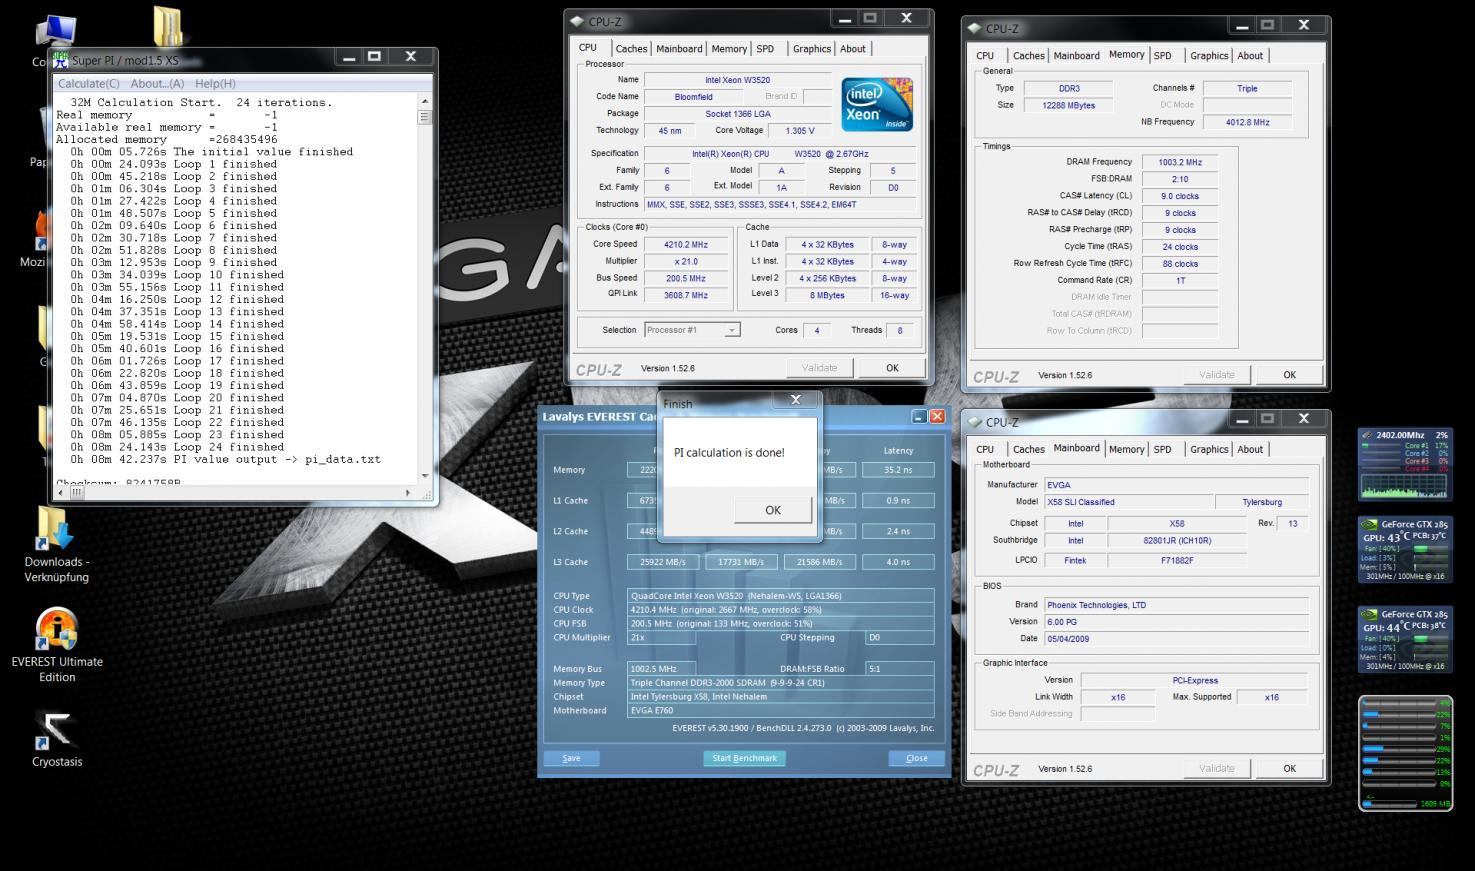Click the DRAM Frequency value 1003.2 MHz
1475x871 pixels.
(x=1180, y=162)
